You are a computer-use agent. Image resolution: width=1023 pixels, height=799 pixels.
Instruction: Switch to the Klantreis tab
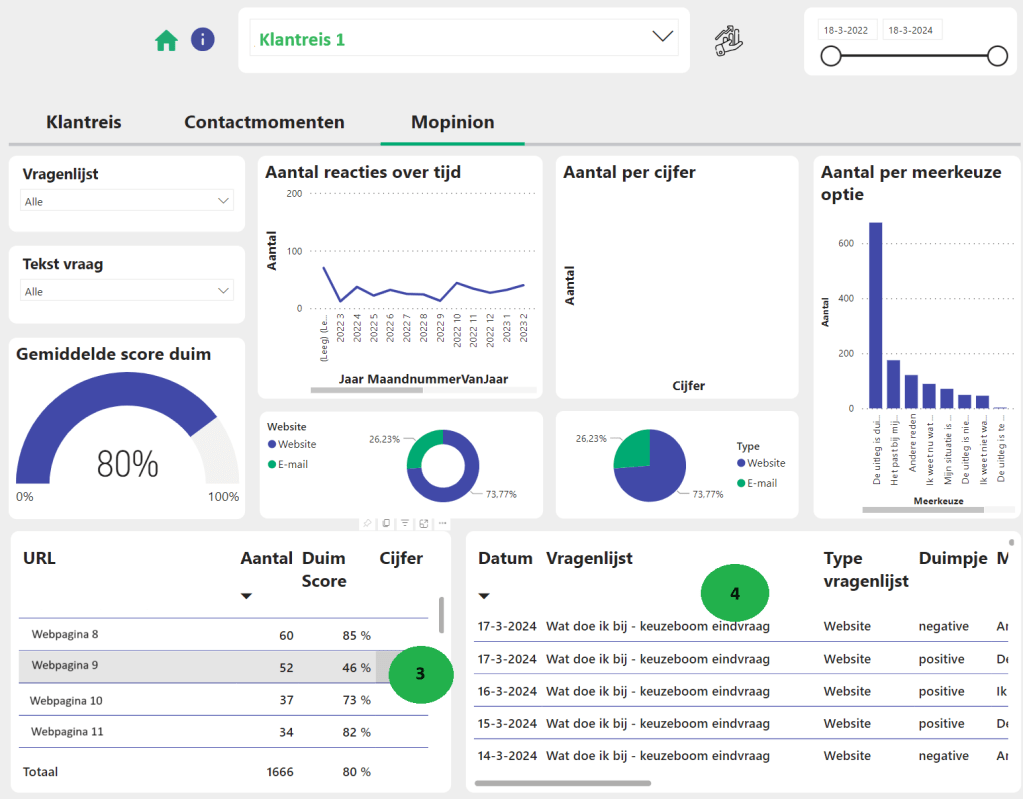point(84,122)
